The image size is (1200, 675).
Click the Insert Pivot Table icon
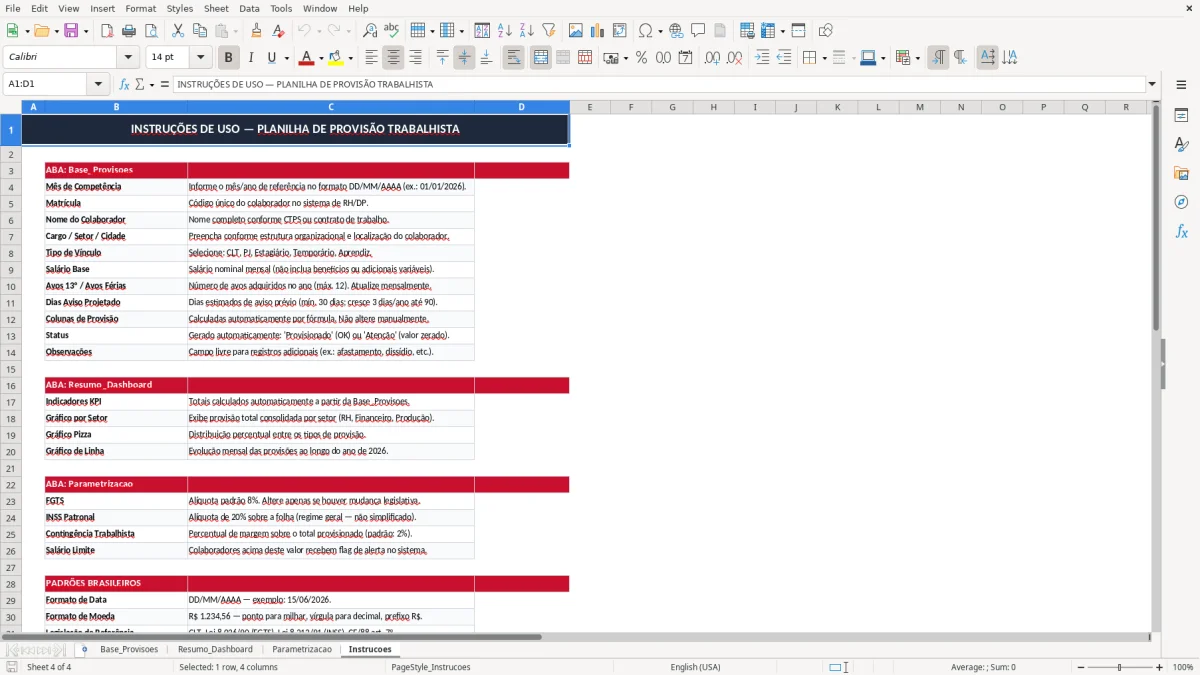[620, 31]
